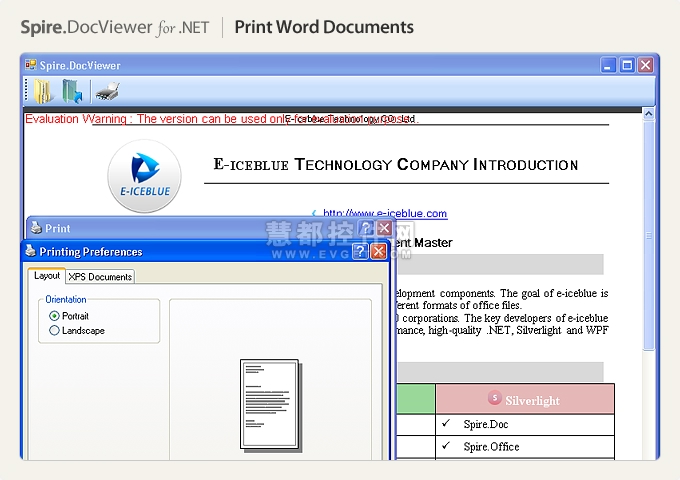Close the Print dialog
This screenshot has width=680, height=480.
click(x=384, y=228)
